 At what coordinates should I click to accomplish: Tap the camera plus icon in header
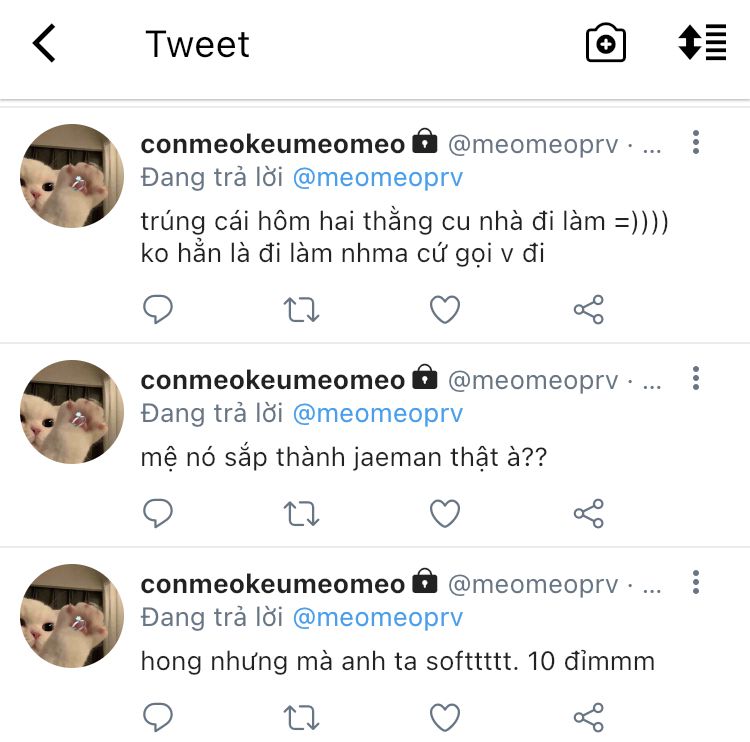click(x=606, y=43)
